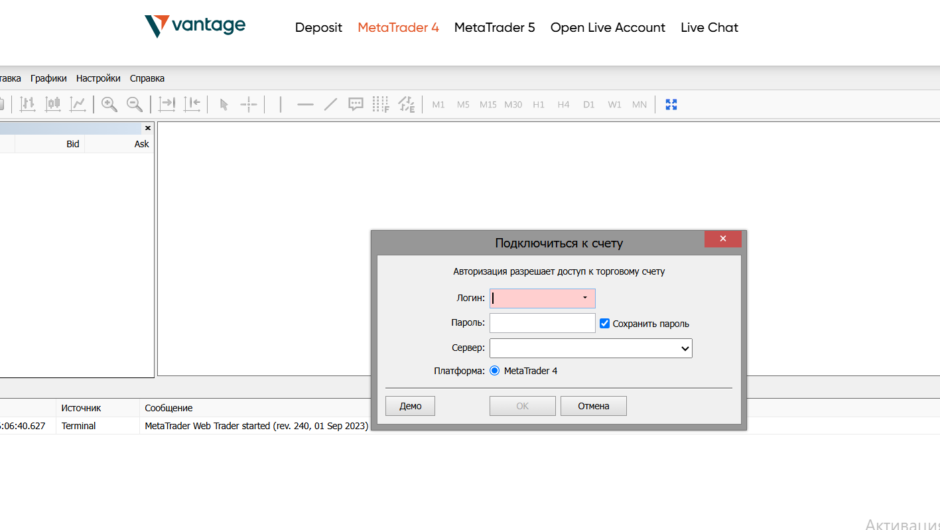
Task: Uncheck the Сохранить пароль checkbox
Action: coord(605,323)
